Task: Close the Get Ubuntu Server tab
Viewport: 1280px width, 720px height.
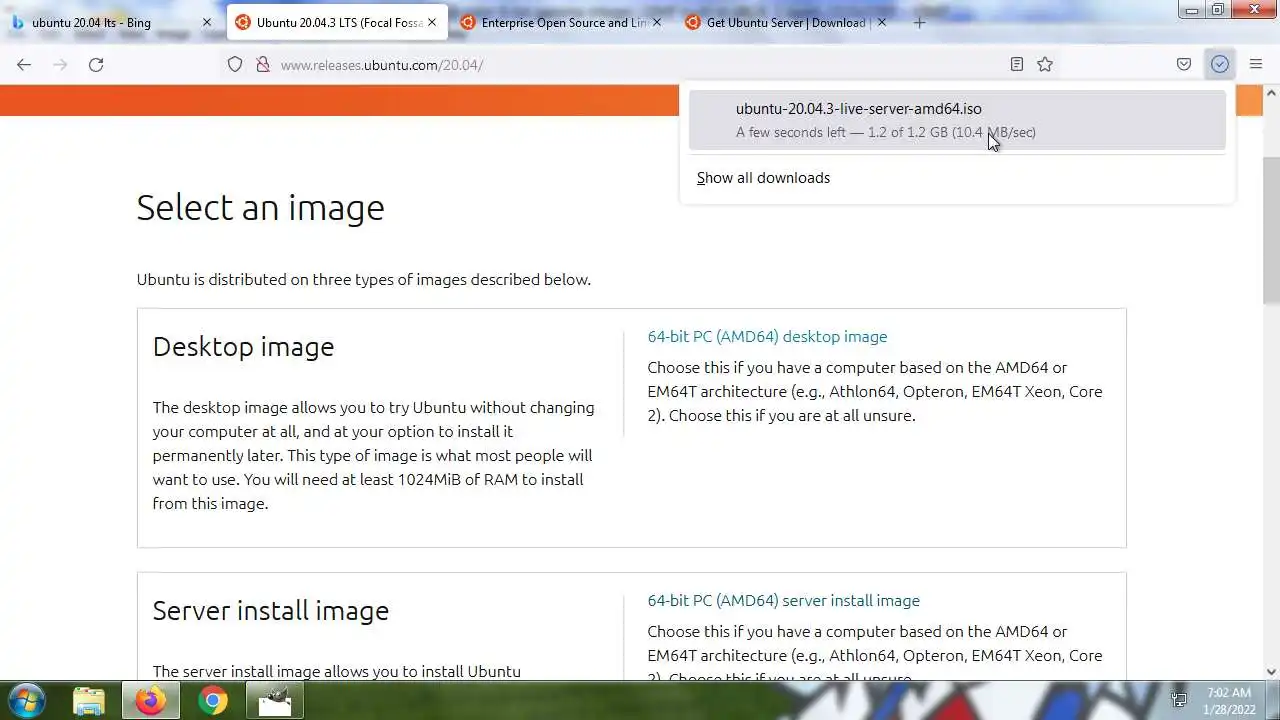Action: [881, 22]
